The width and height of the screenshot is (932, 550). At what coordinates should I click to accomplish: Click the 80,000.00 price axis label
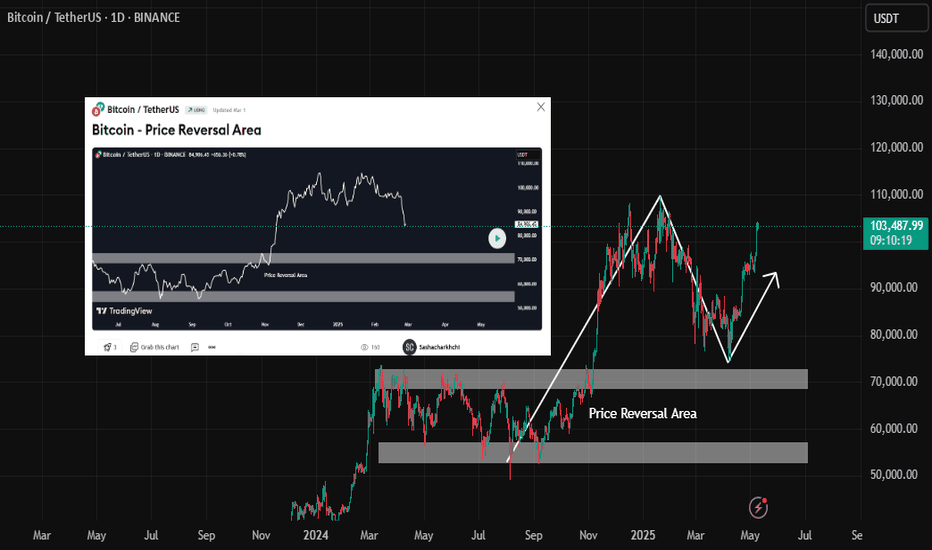pyautogui.click(x=893, y=334)
